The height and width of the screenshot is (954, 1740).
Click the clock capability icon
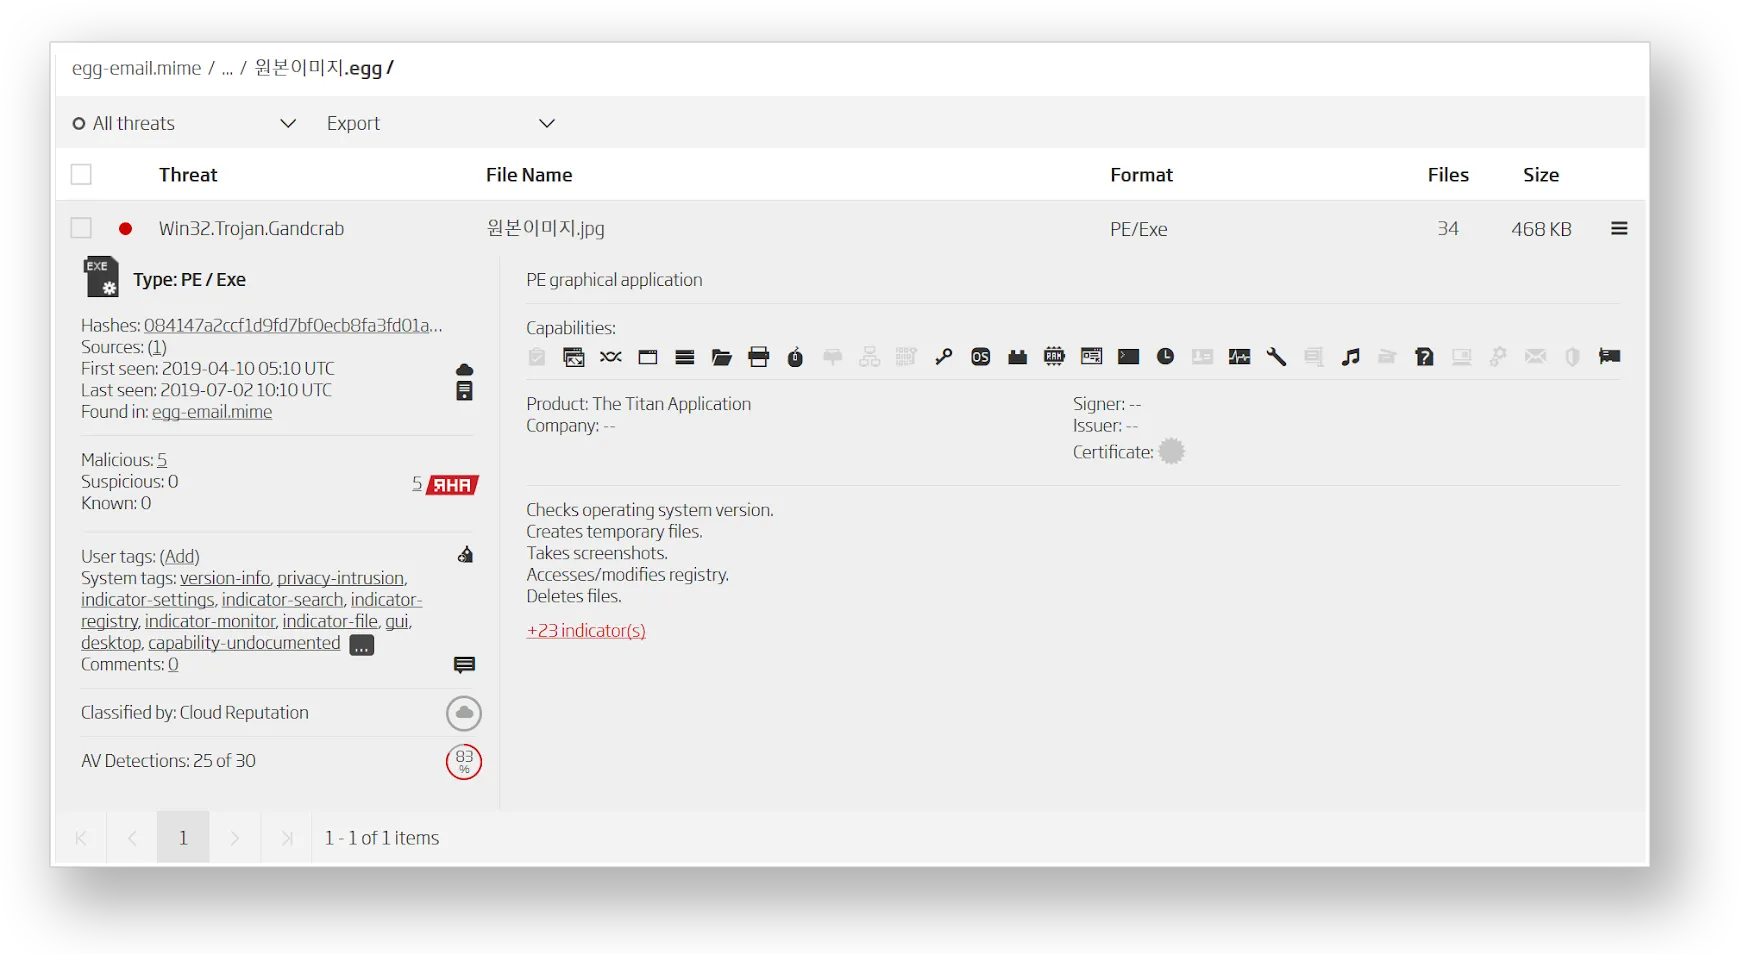(1165, 357)
